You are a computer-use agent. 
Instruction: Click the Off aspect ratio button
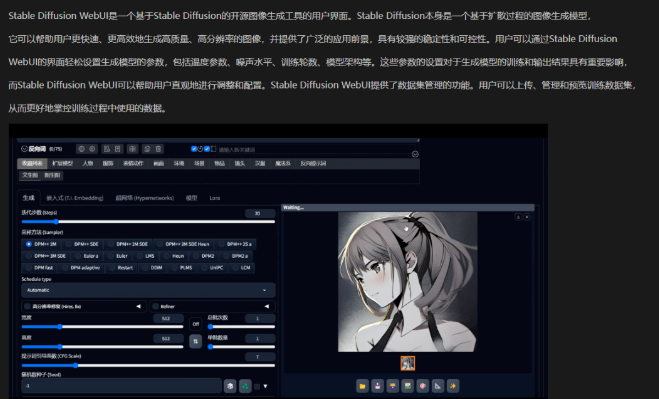(195, 324)
